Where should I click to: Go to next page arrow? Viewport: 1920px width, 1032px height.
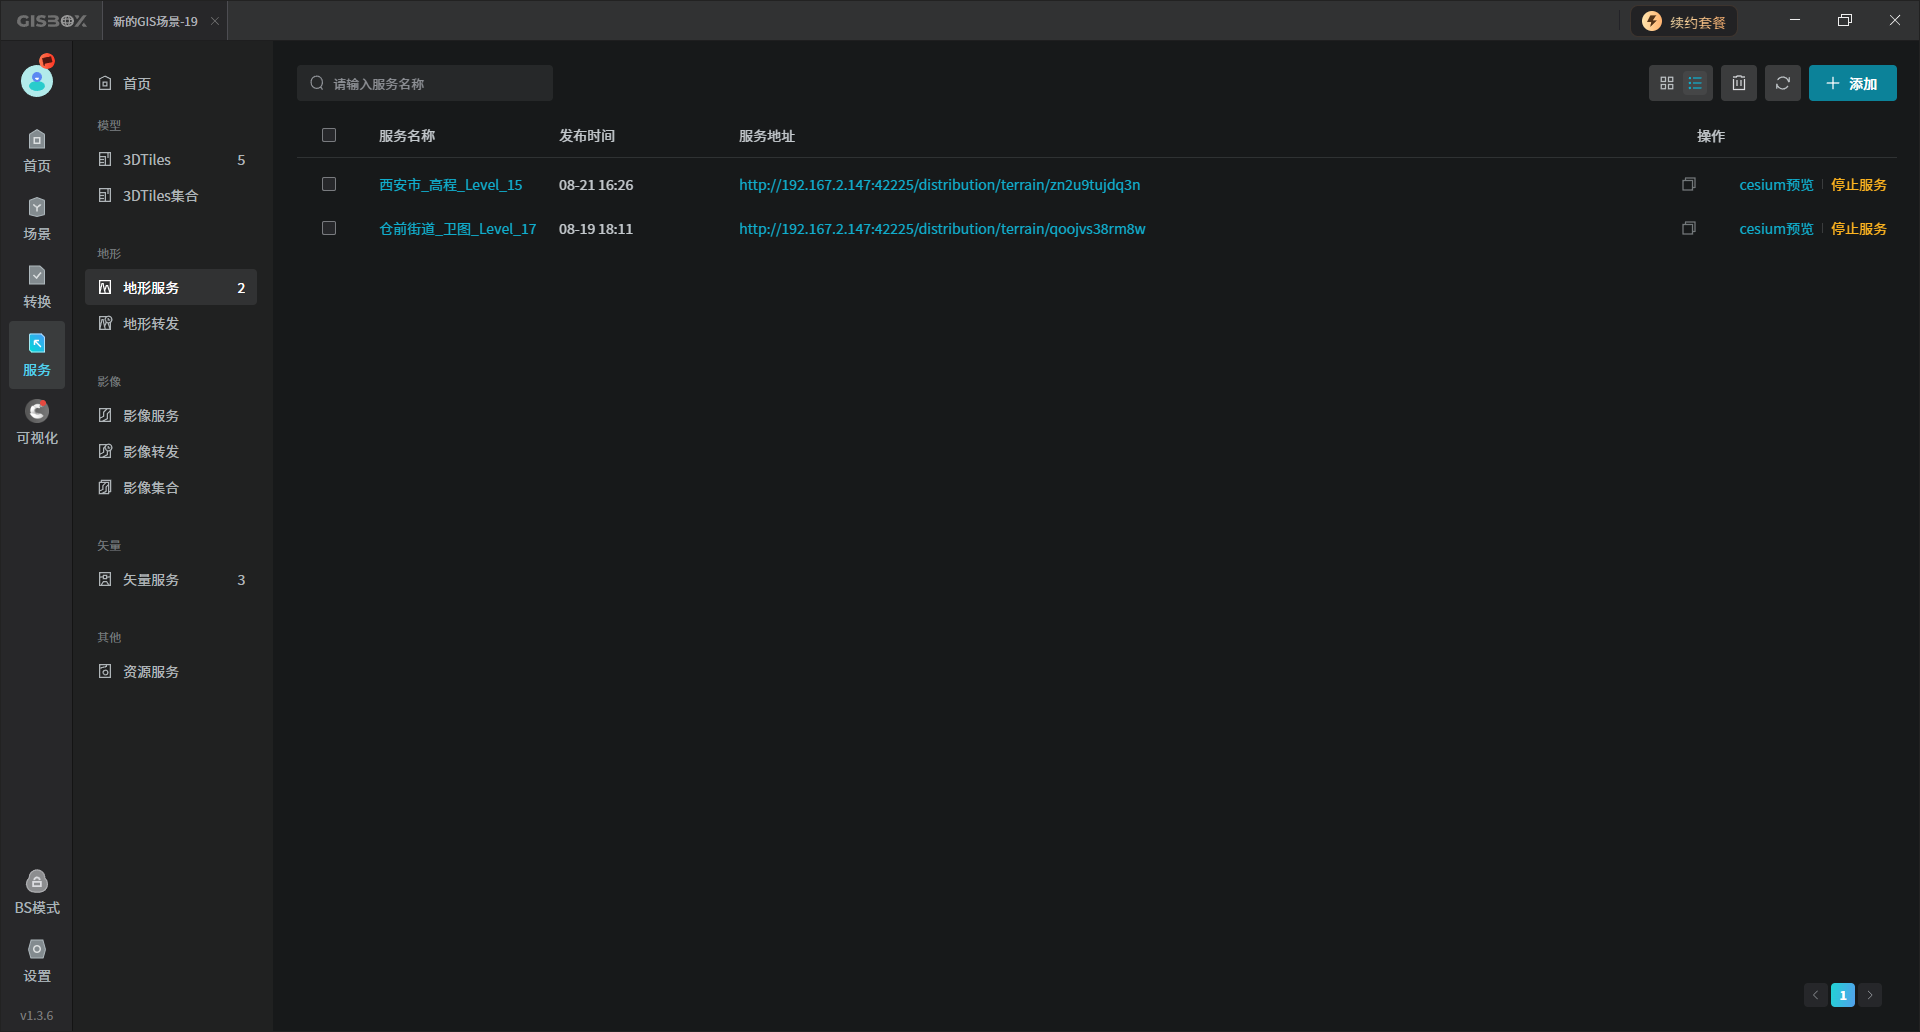(1870, 995)
